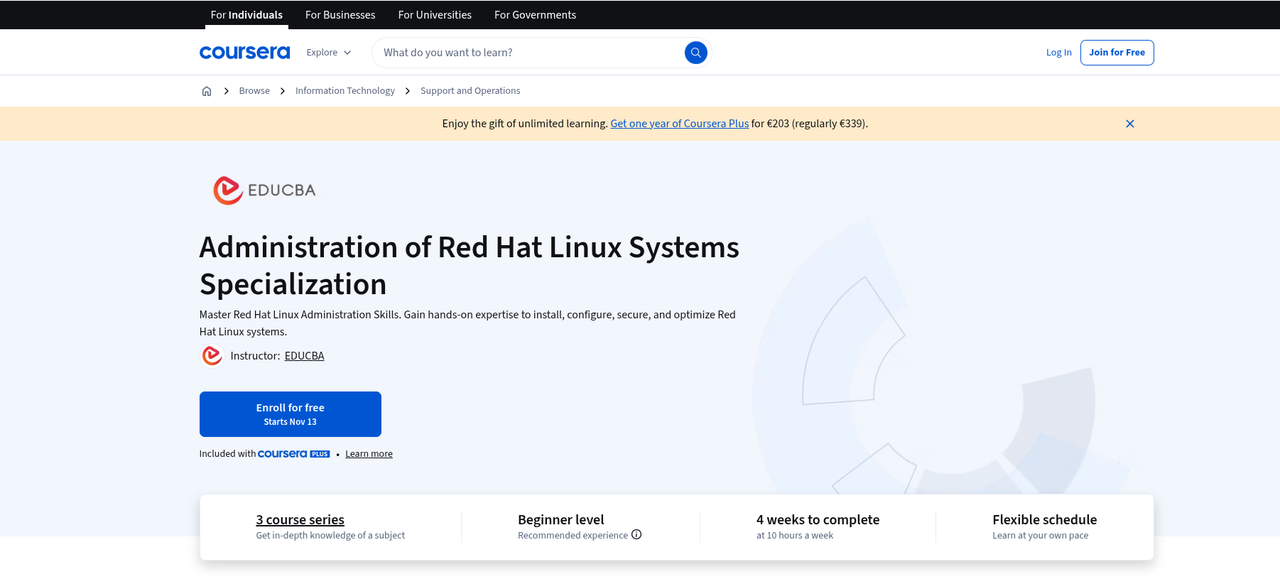1280x577 pixels.
Task: Click the 'Beginner level' text
Action: pyautogui.click(x=561, y=520)
